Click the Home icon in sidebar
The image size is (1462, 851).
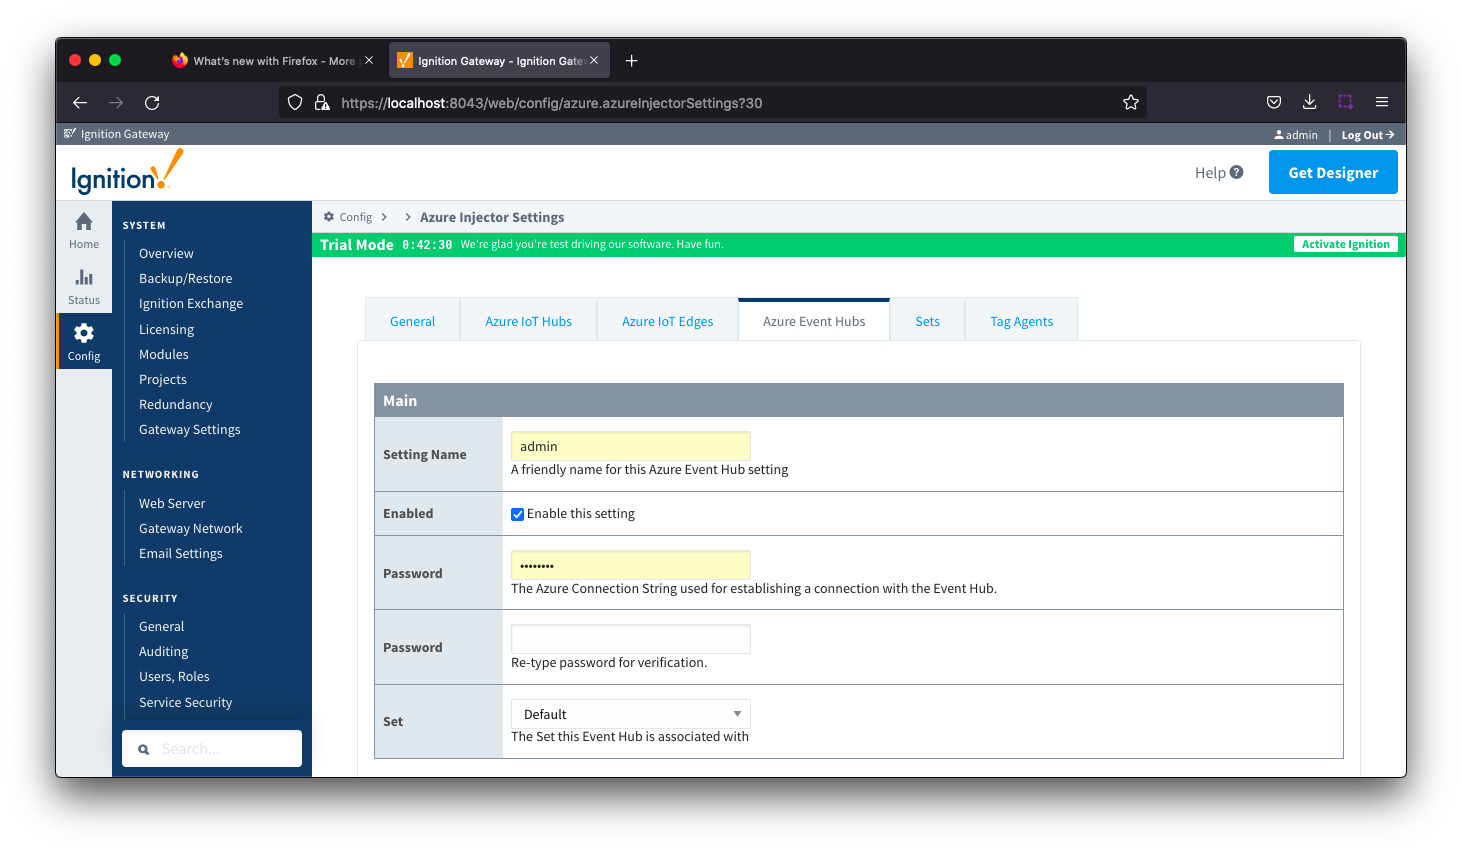[84, 222]
